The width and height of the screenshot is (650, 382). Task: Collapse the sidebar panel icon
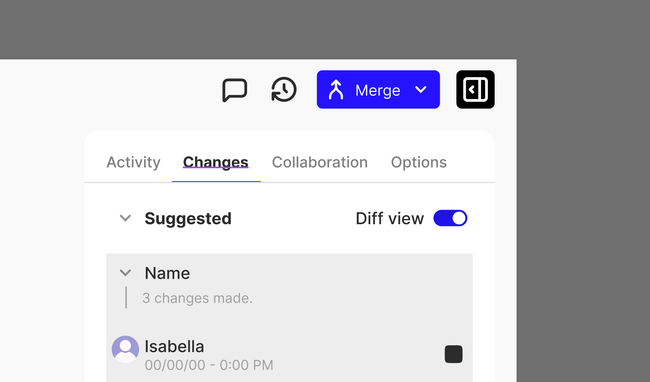tap(475, 89)
